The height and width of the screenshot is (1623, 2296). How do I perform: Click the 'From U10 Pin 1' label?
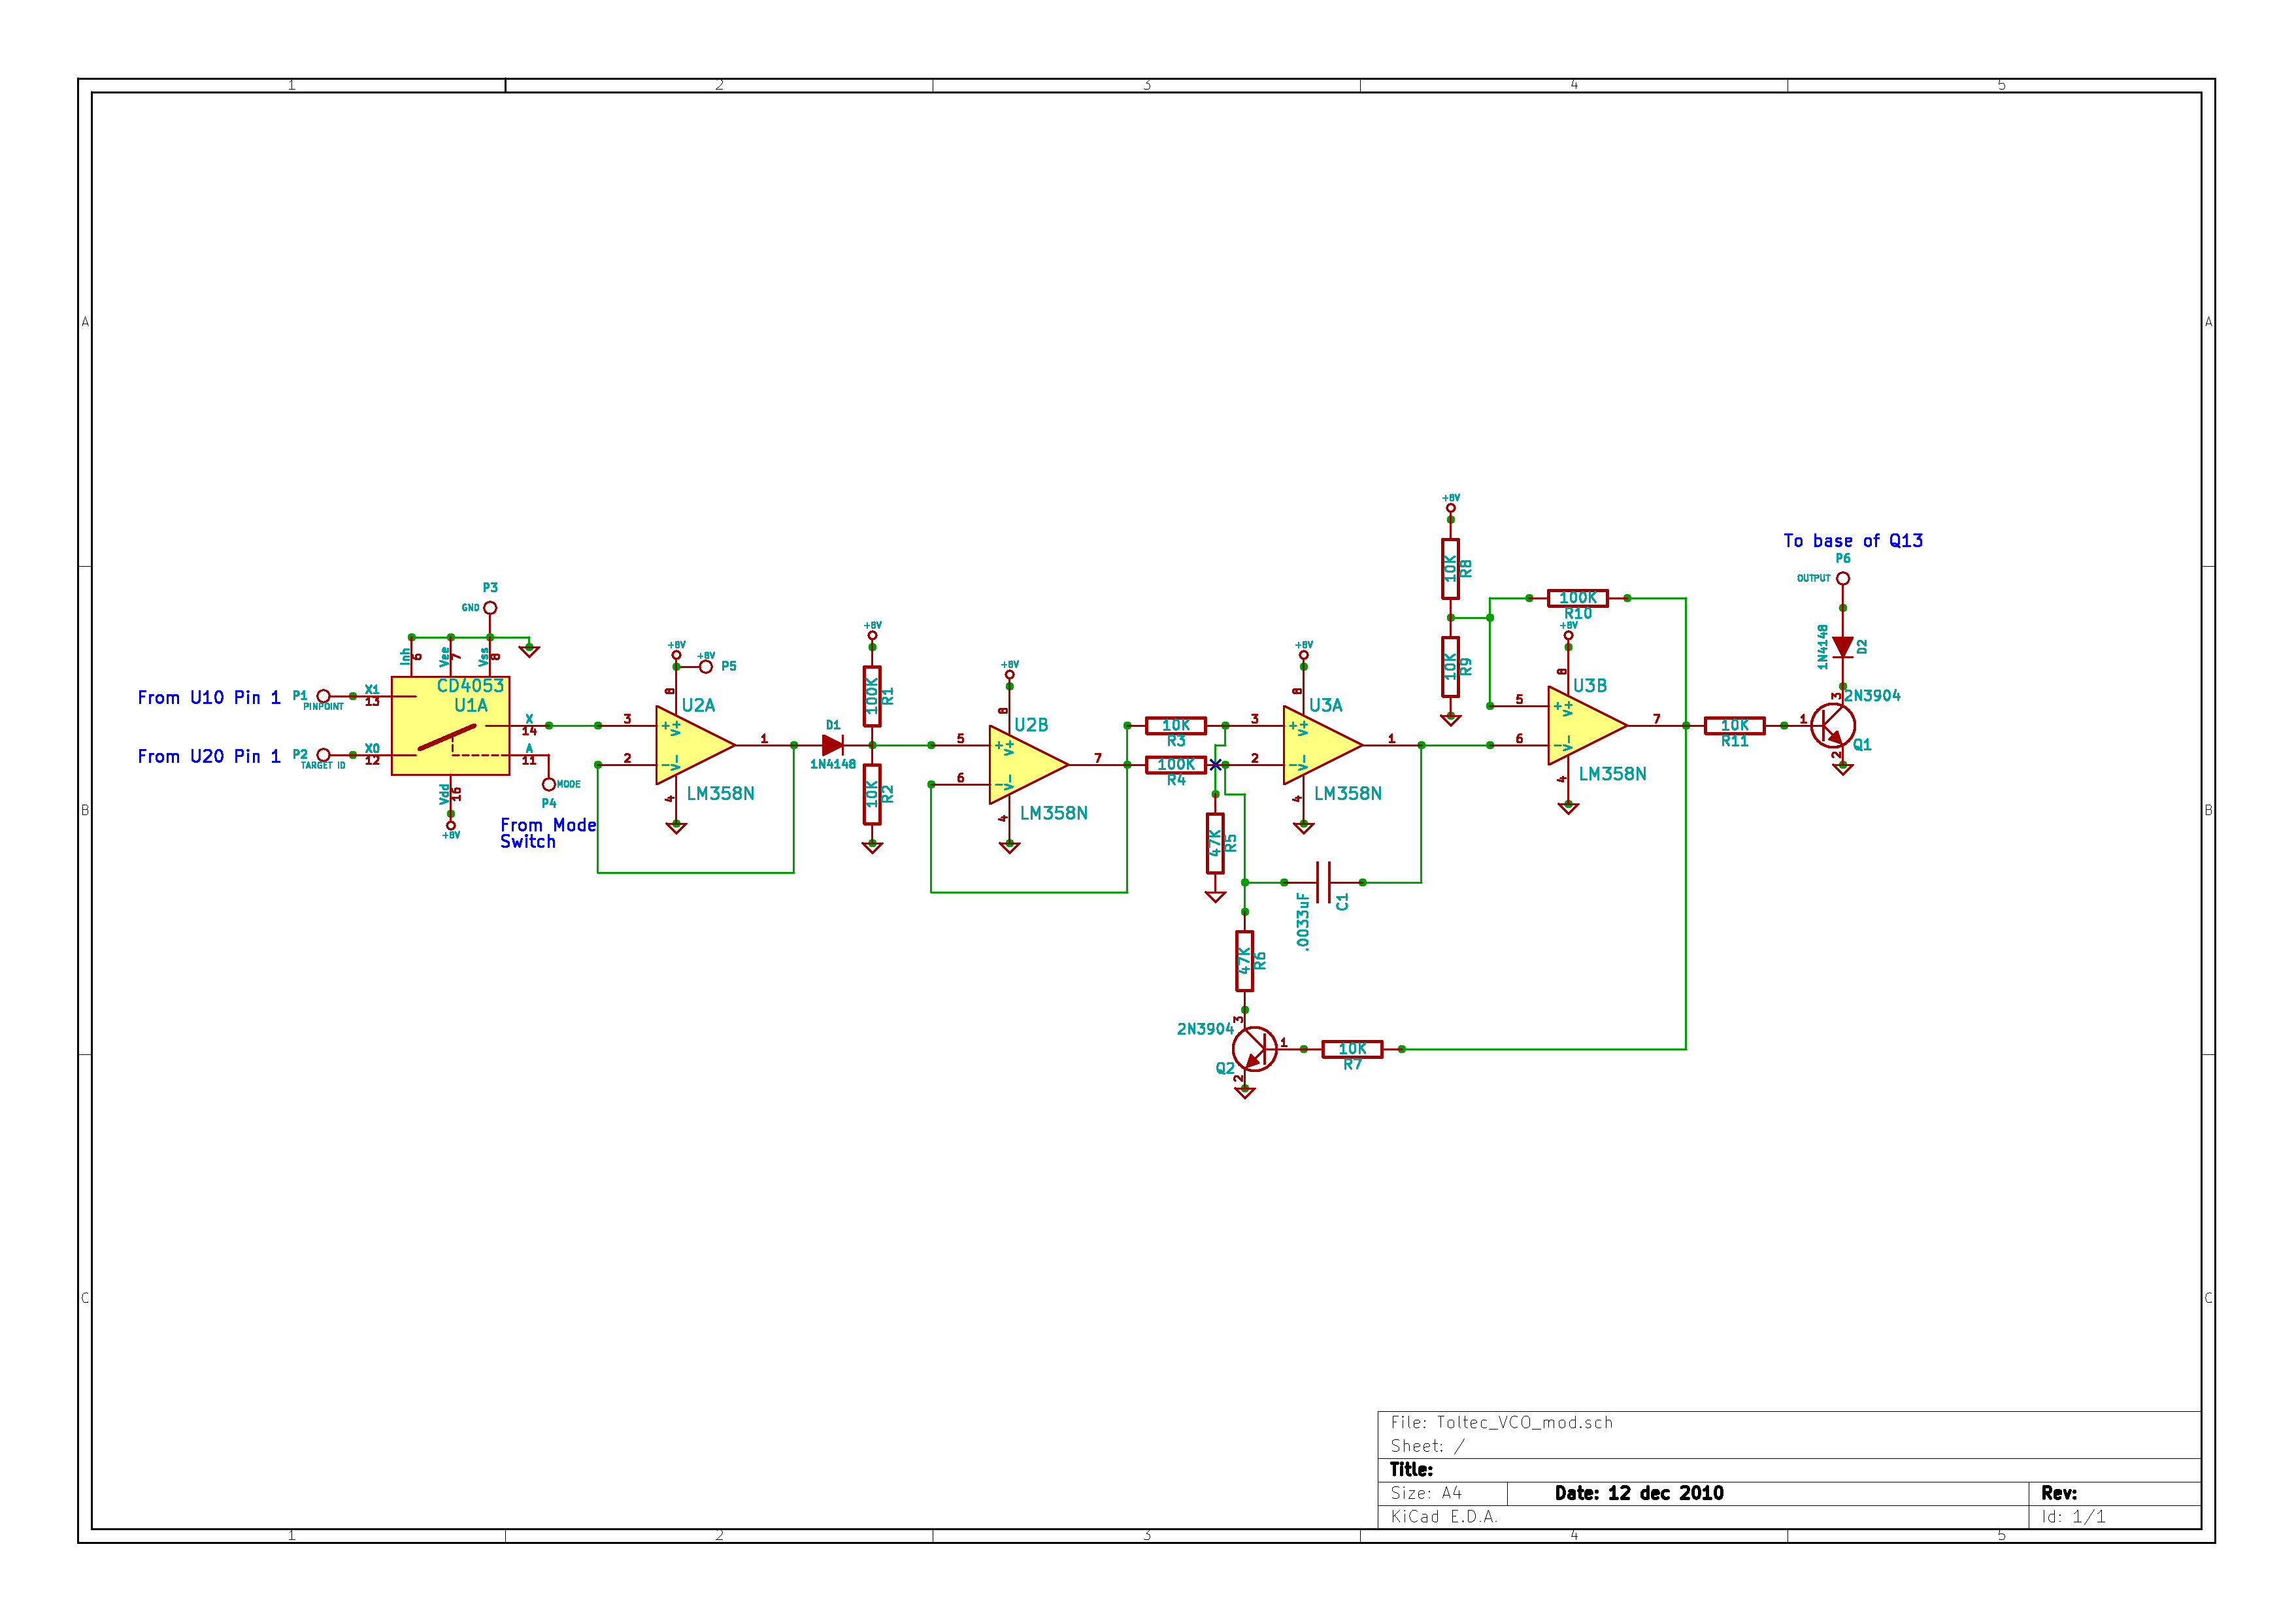(x=209, y=698)
